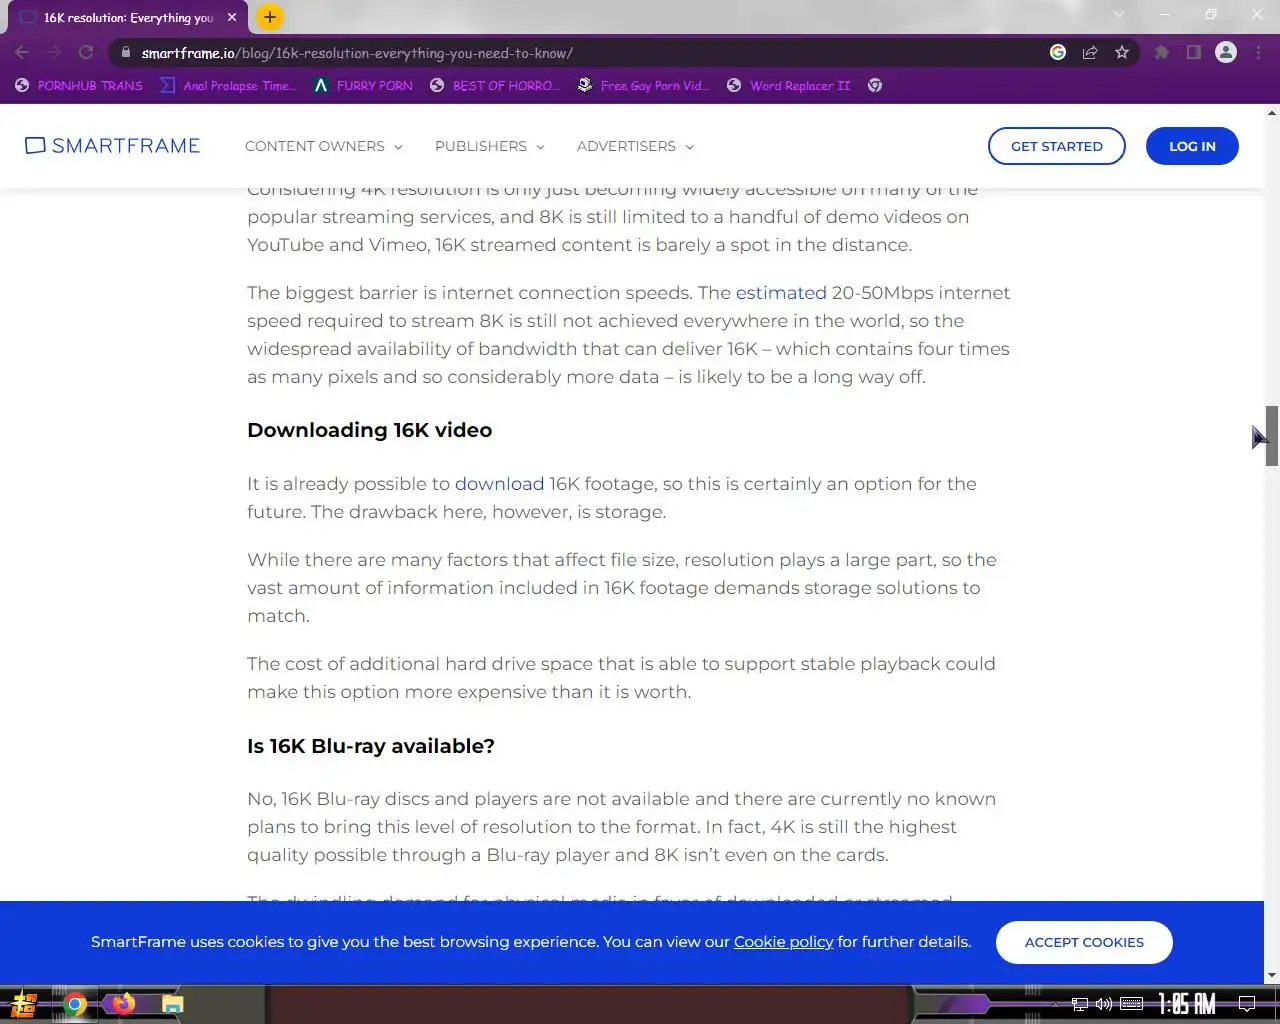Open the Chrome profile avatar
Viewport: 1280px width, 1024px height.
pos(1226,52)
